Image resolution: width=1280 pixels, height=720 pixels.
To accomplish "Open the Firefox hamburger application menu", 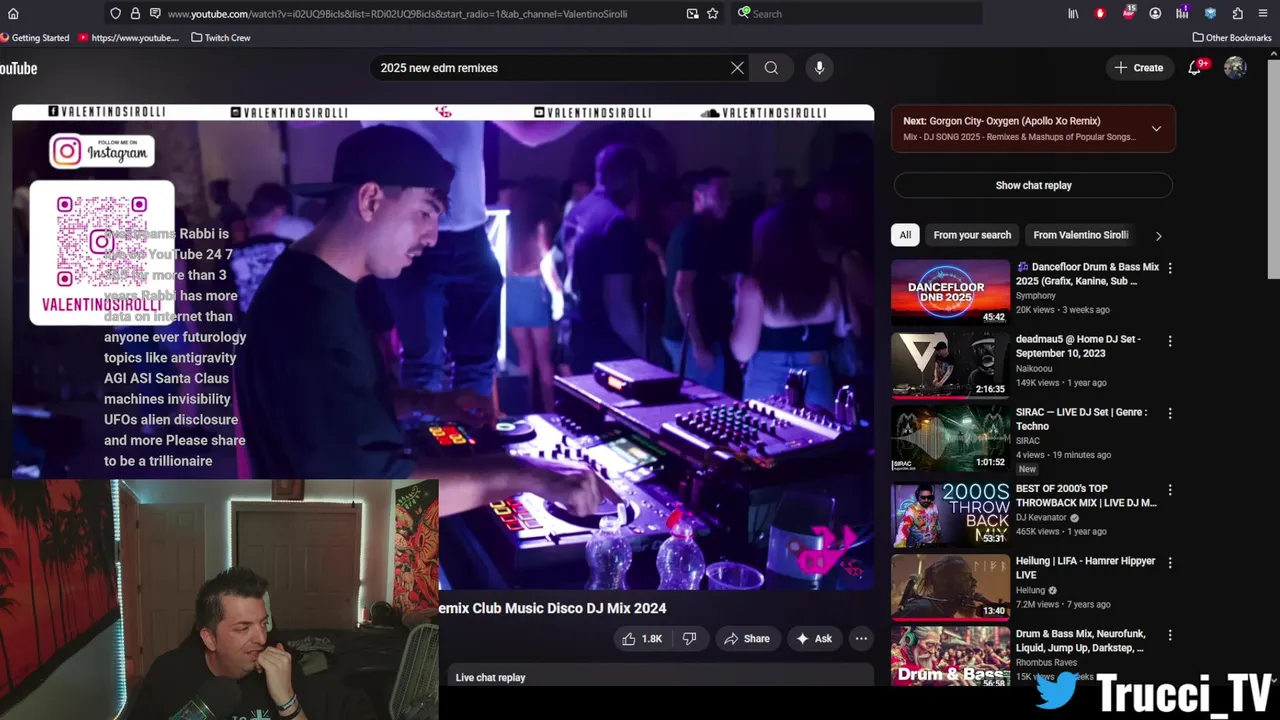I will point(1264,14).
